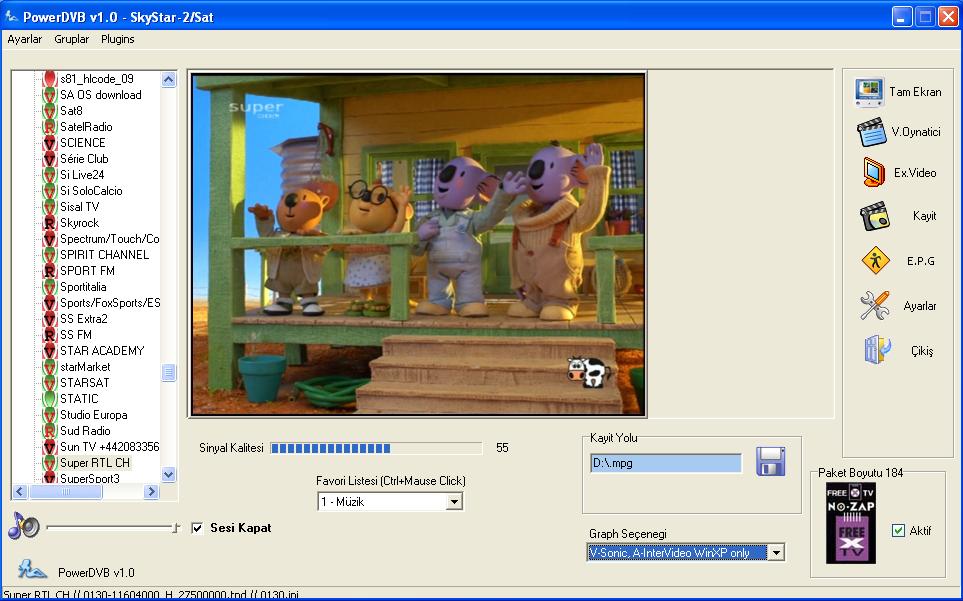Select the Sat8 channel
963x601 pixels.
(71, 111)
